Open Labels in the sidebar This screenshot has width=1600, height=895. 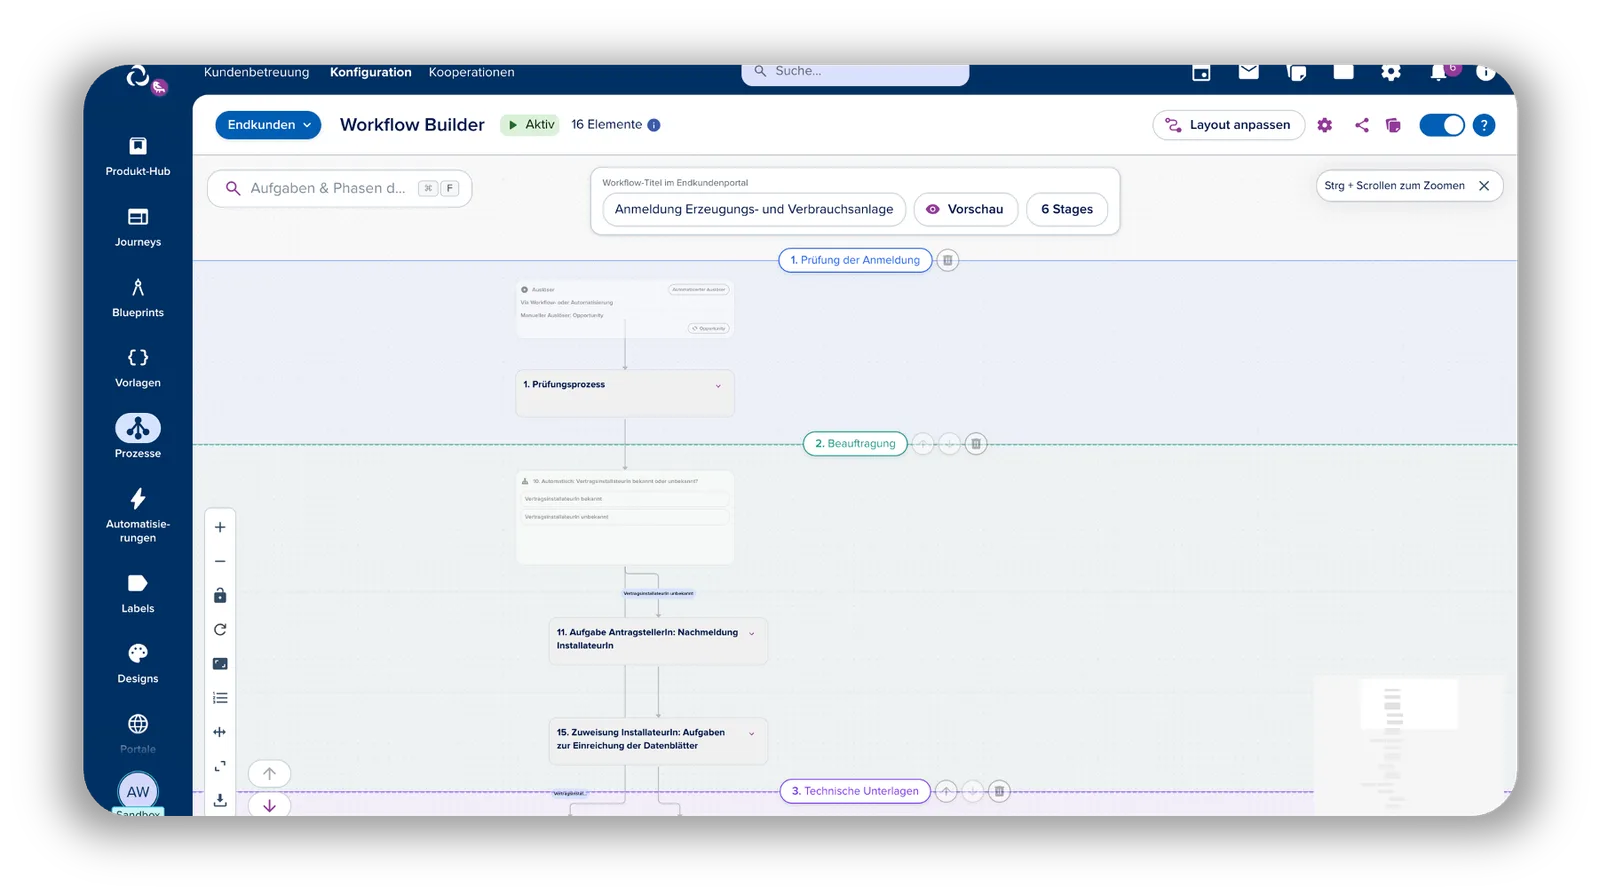[138, 594]
